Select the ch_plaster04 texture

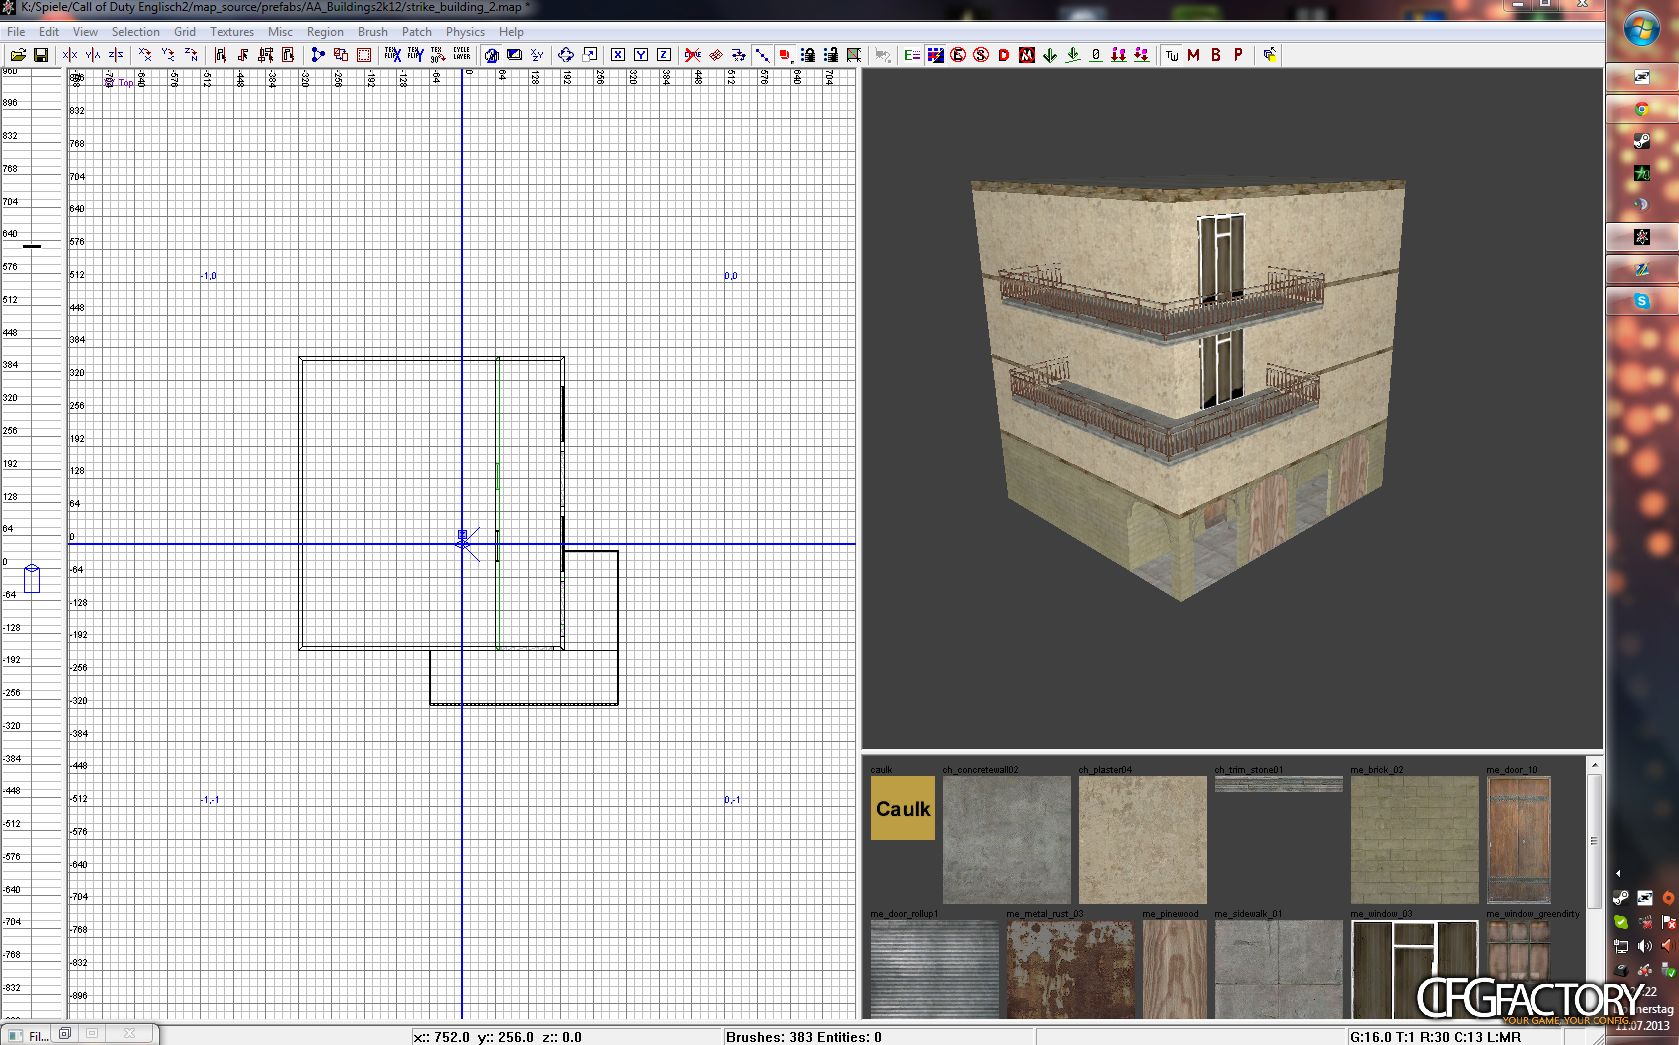[1142, 840]
